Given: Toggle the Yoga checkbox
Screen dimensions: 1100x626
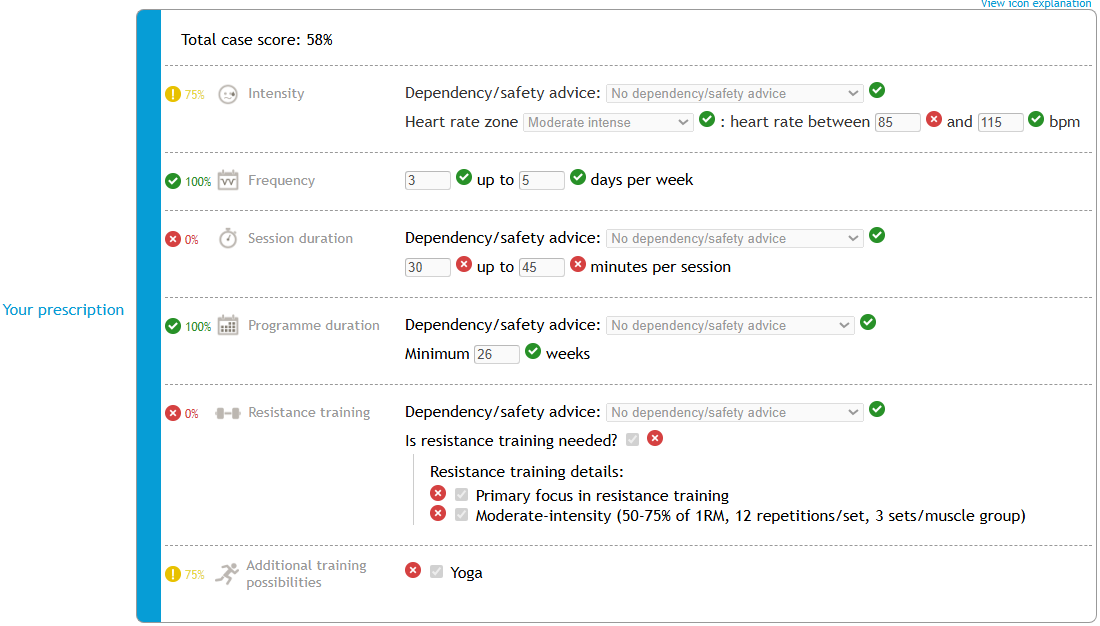Looking at the screenshot, I should click(436, 572).
